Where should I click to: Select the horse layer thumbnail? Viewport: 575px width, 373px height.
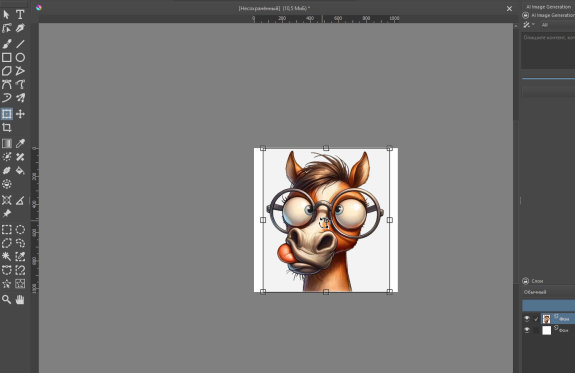click(x=546, y=319)
